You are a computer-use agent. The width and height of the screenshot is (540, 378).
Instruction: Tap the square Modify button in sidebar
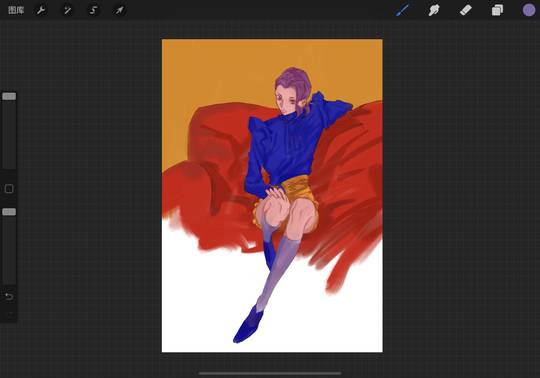(x=9, y=189)
